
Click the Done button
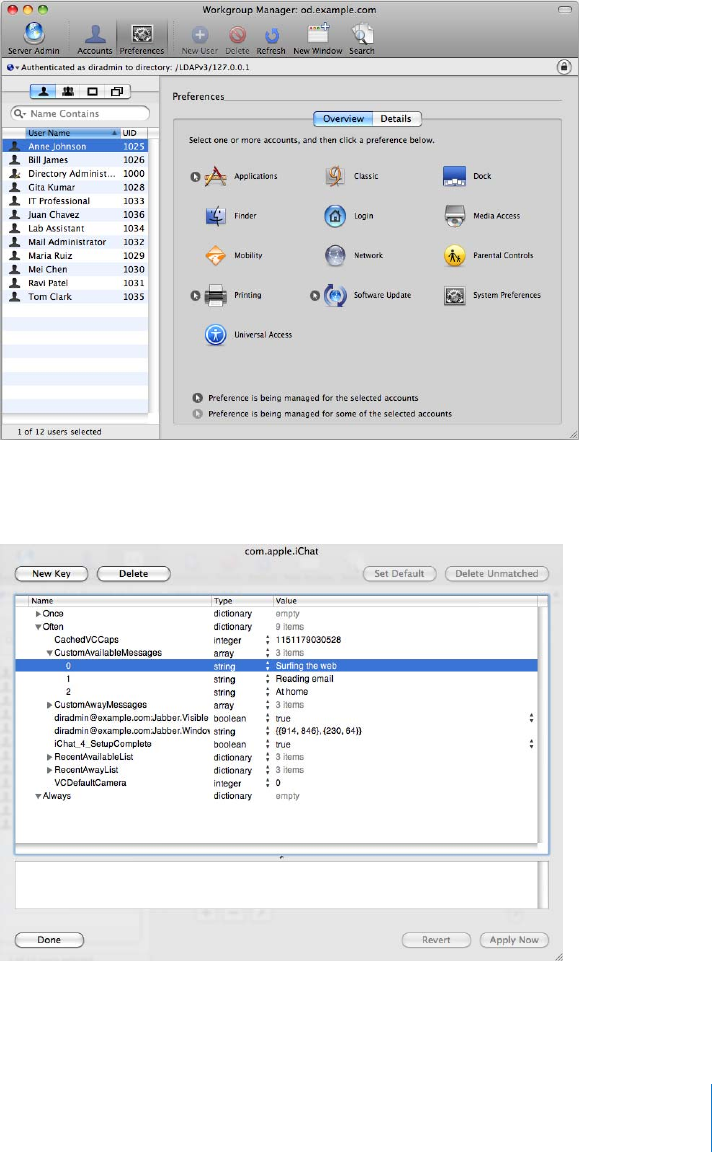pos(49,940)
